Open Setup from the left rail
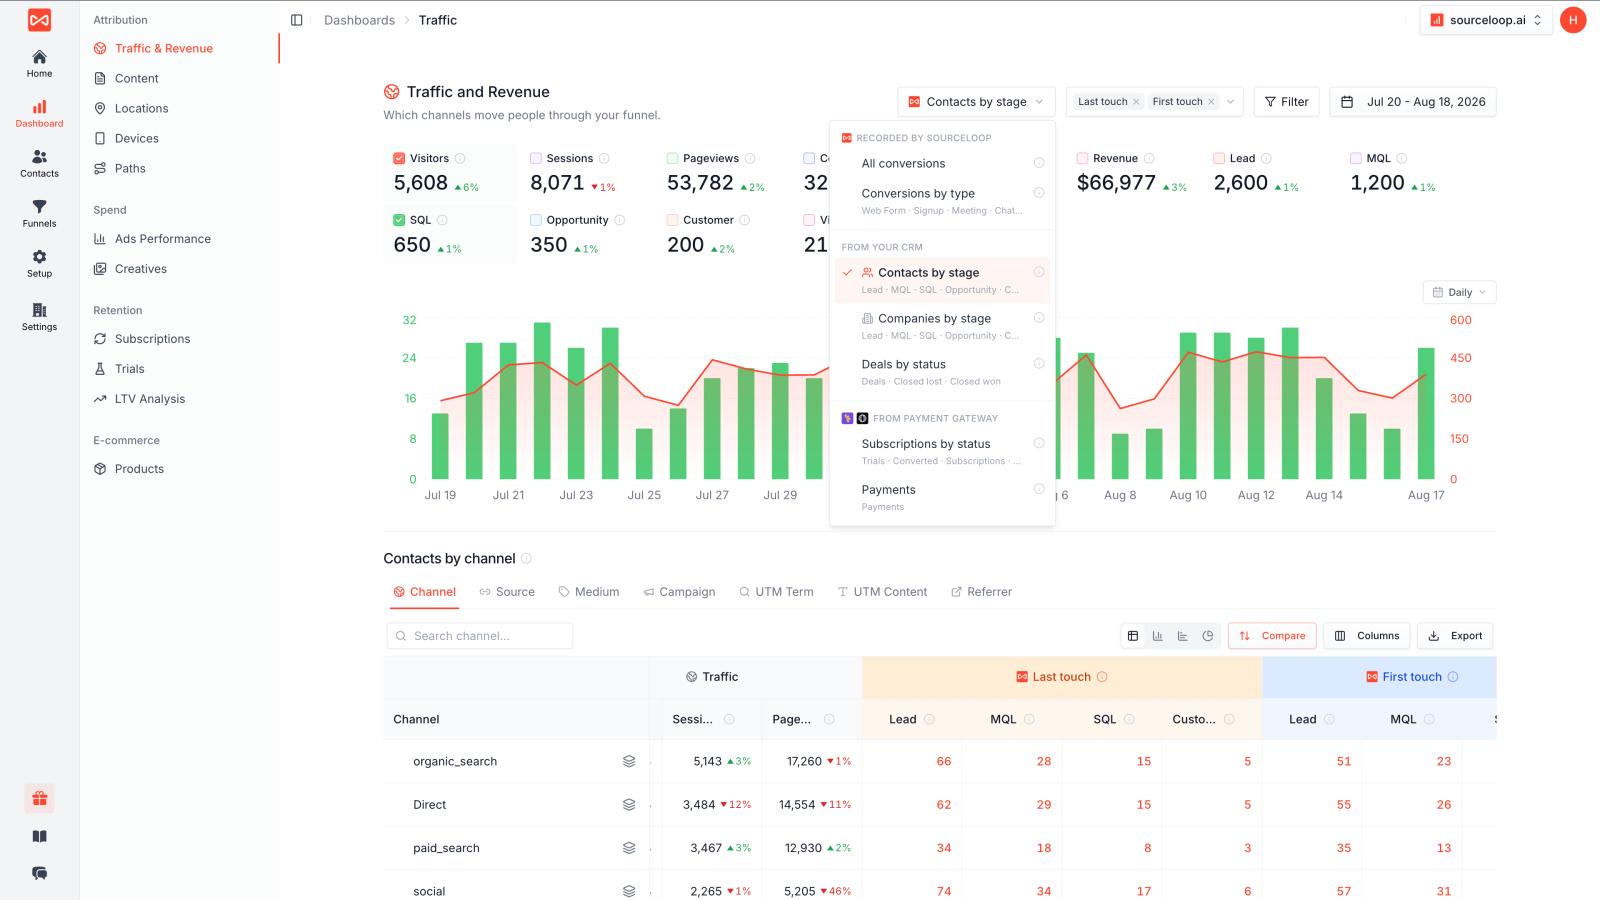Image resolution: width=1600 pixels, height=900 pixels. click(x=39, y=263)
